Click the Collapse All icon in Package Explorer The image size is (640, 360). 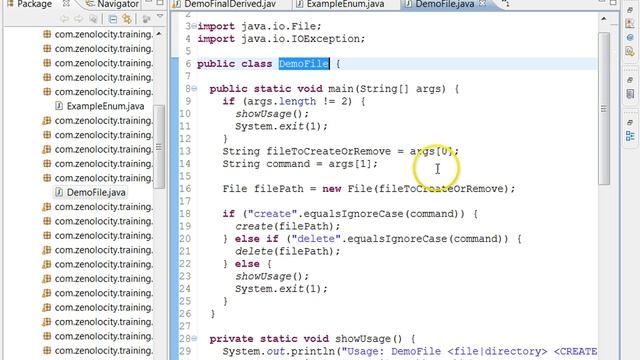[113, 19]
